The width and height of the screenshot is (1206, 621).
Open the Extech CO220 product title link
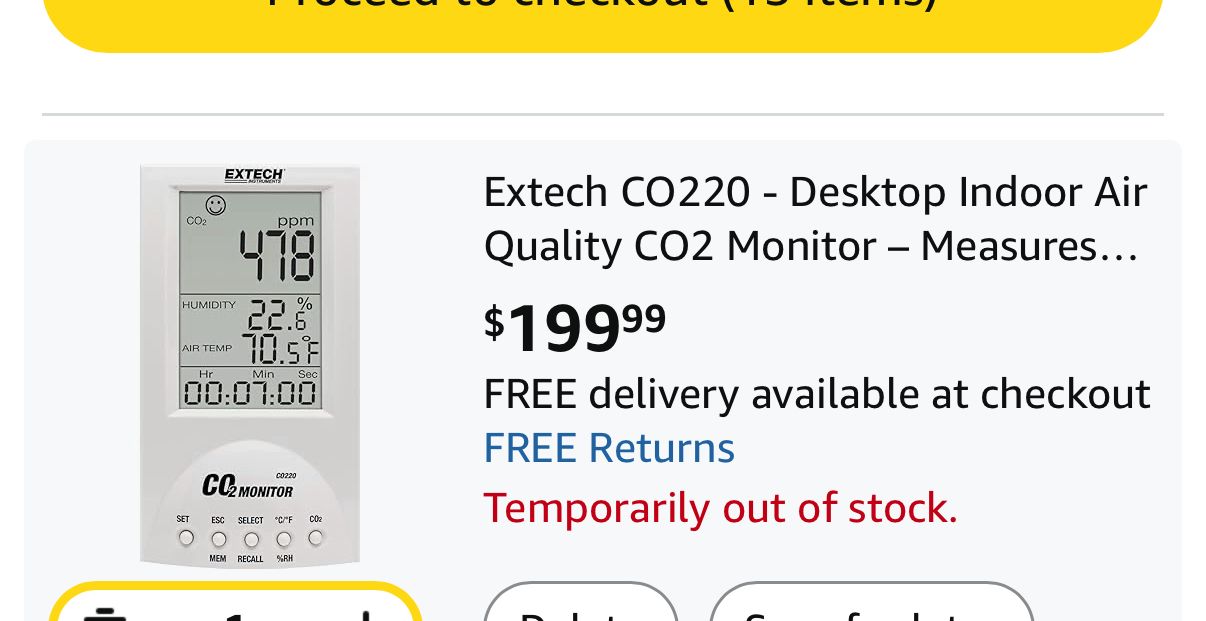pyautogui.click(x=814, y=219)
